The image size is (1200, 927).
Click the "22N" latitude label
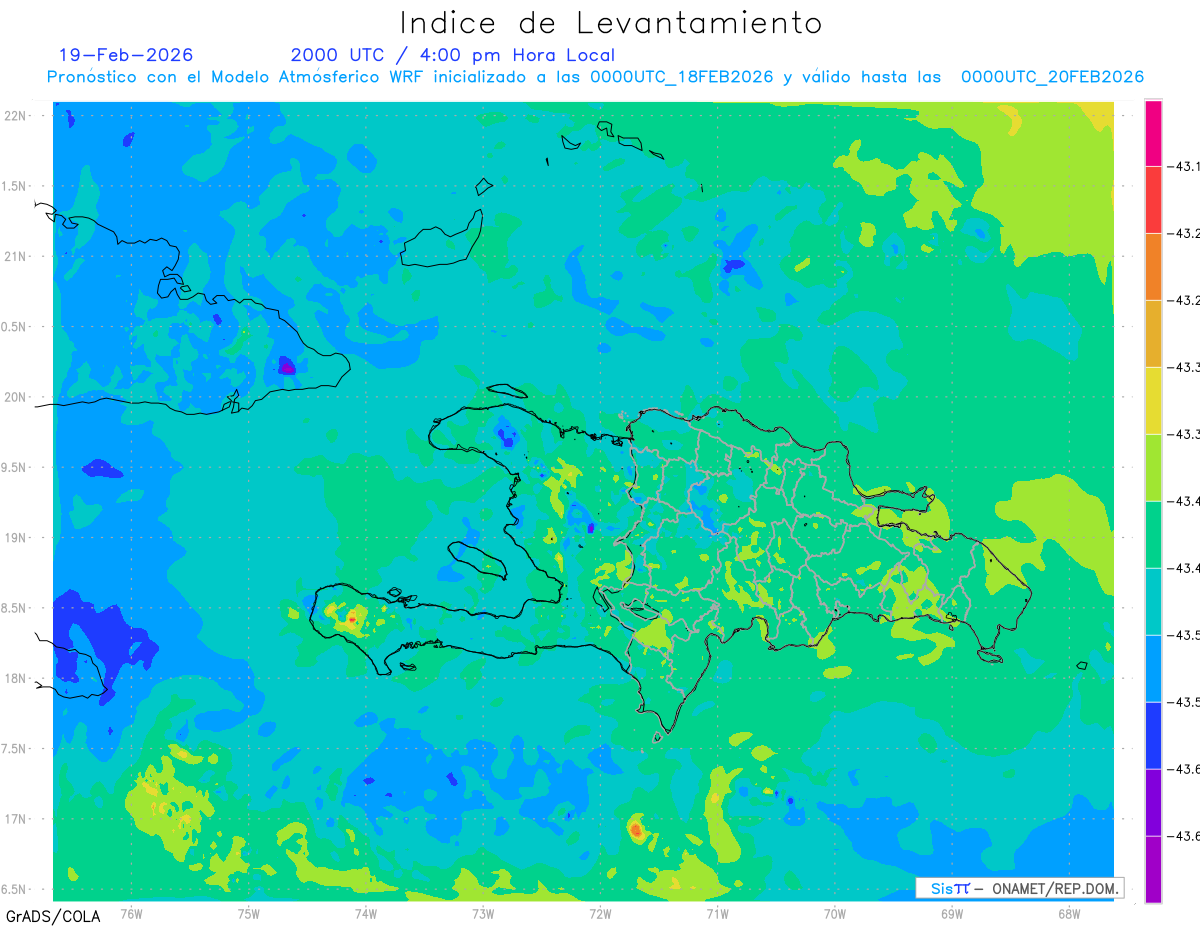pyautogui.click(x=16, y=116)
